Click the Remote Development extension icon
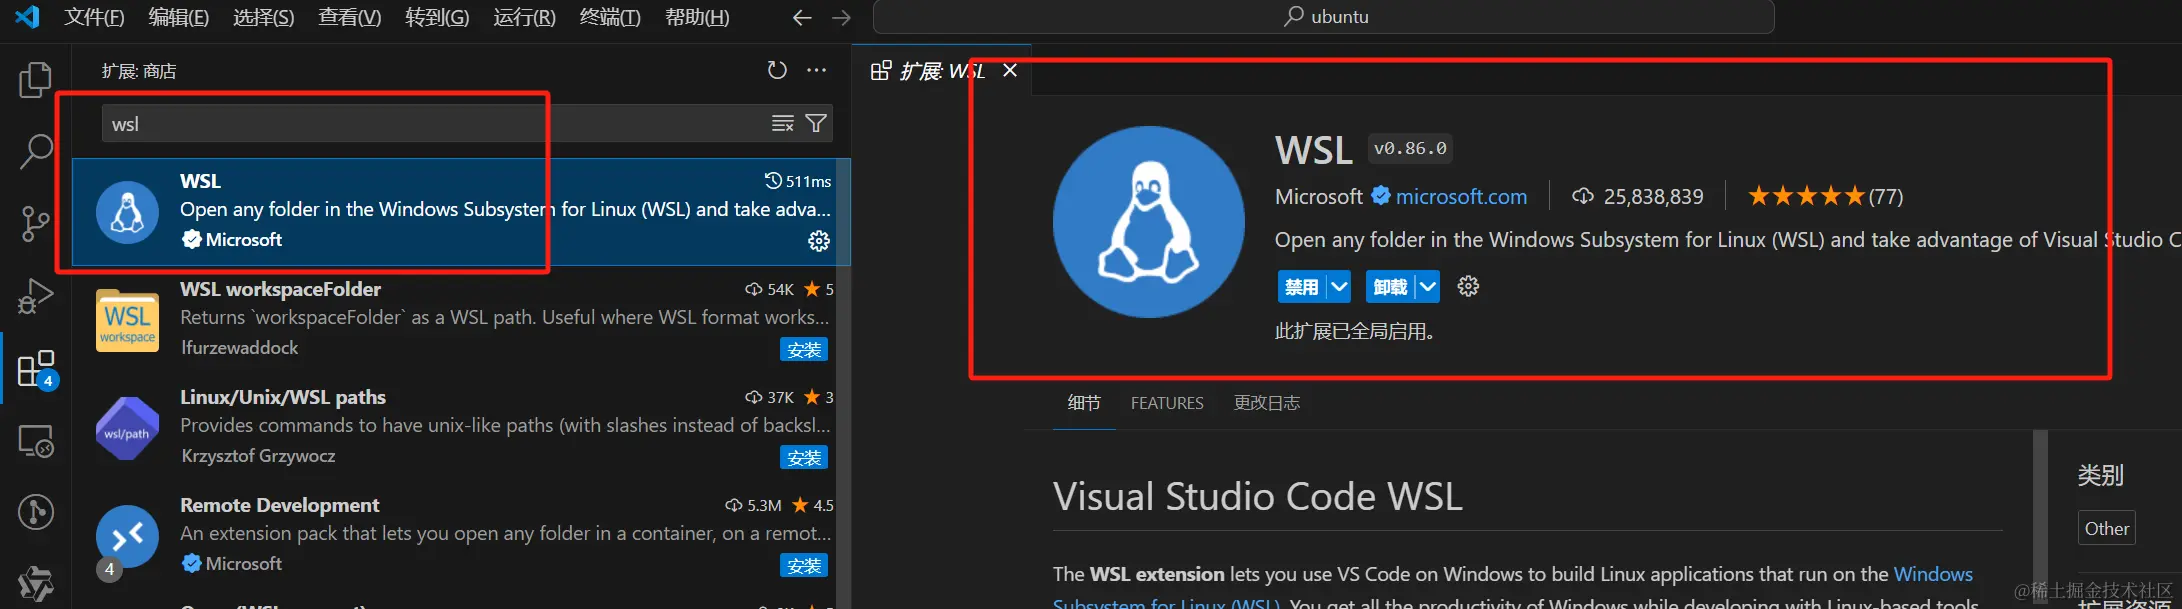The width and height of the screenshot is (2182, 609). (x=127, y=536)
